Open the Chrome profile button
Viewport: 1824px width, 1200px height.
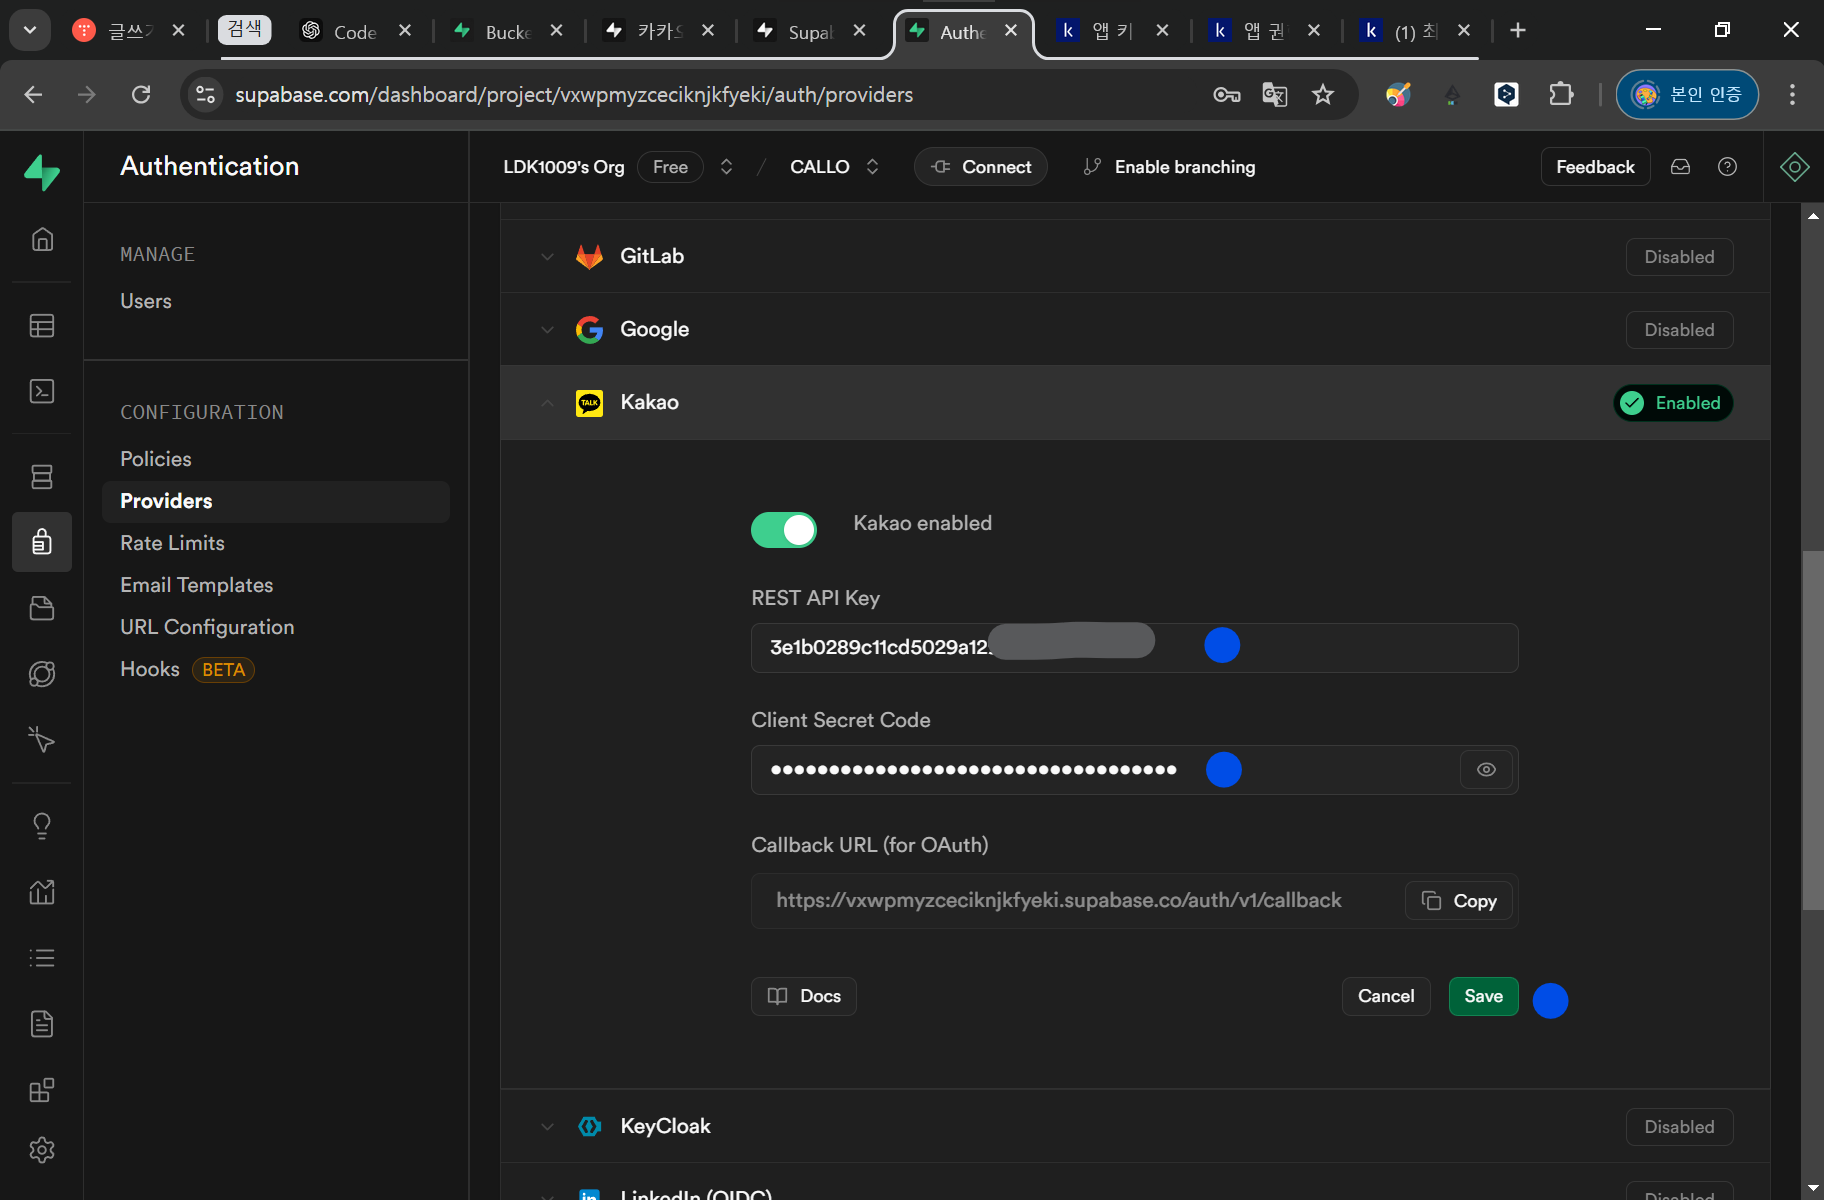click(x=1688, y=94)
